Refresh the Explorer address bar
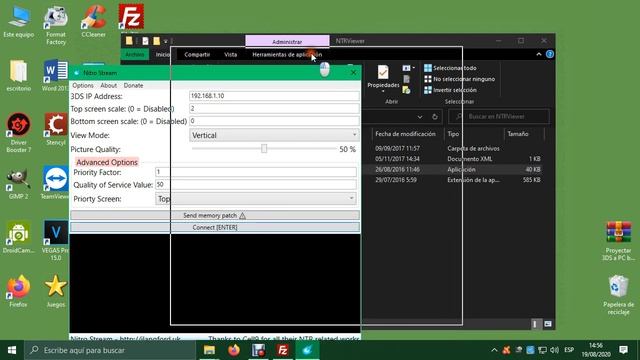Viewport: 640px width, 360px height. [435, 117]
